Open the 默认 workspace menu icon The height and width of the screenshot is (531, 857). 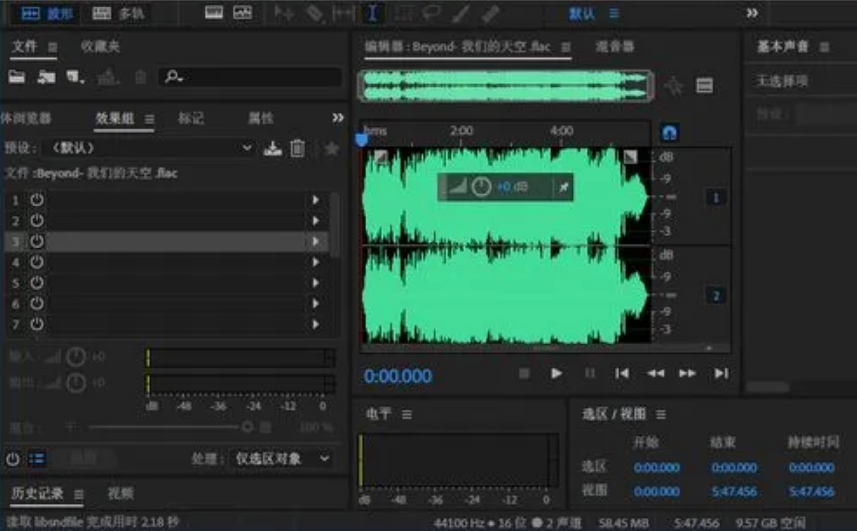pyautogui.click(x=614, y=13)
